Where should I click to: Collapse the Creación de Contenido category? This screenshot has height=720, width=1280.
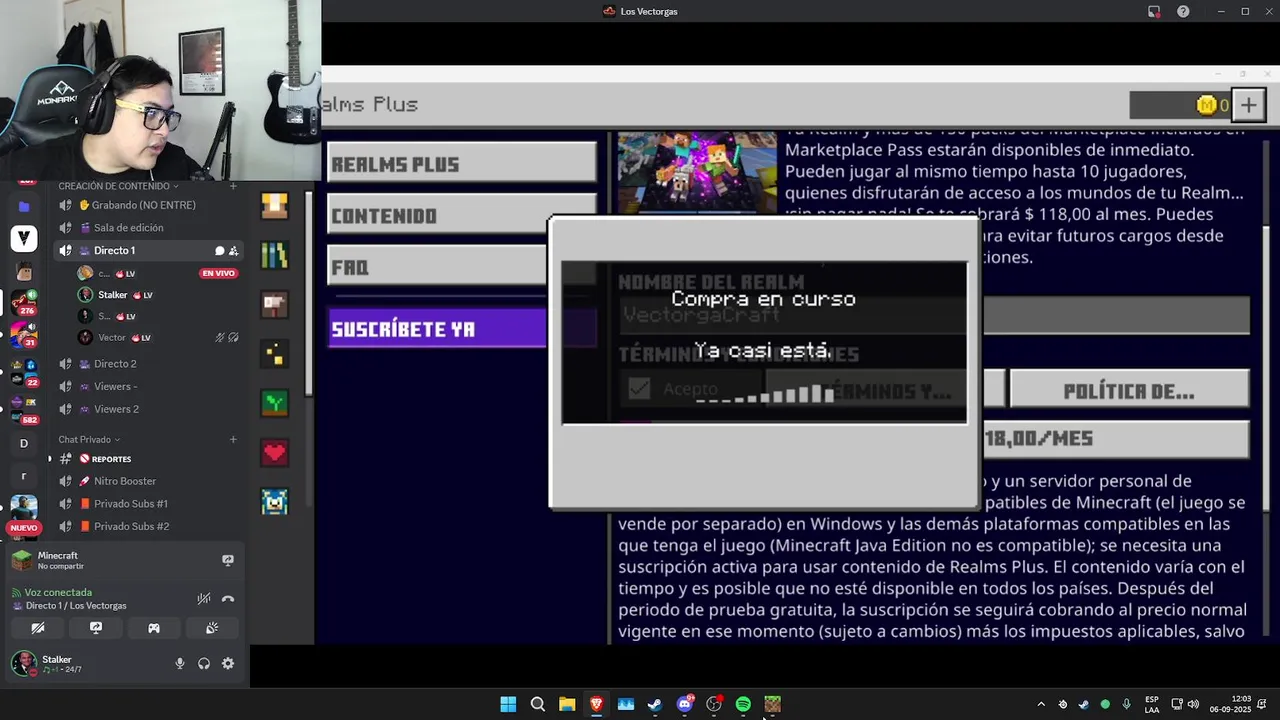pyautogui.click(x=118, y=186)
